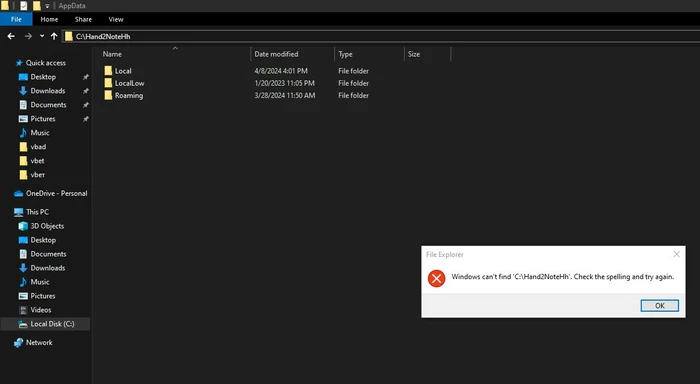Click the error message about C:\Hand2NoteHh
Image resolution: width=700 pixels, height=384 pixels.
pyautogui.click(x=562, y=277)
